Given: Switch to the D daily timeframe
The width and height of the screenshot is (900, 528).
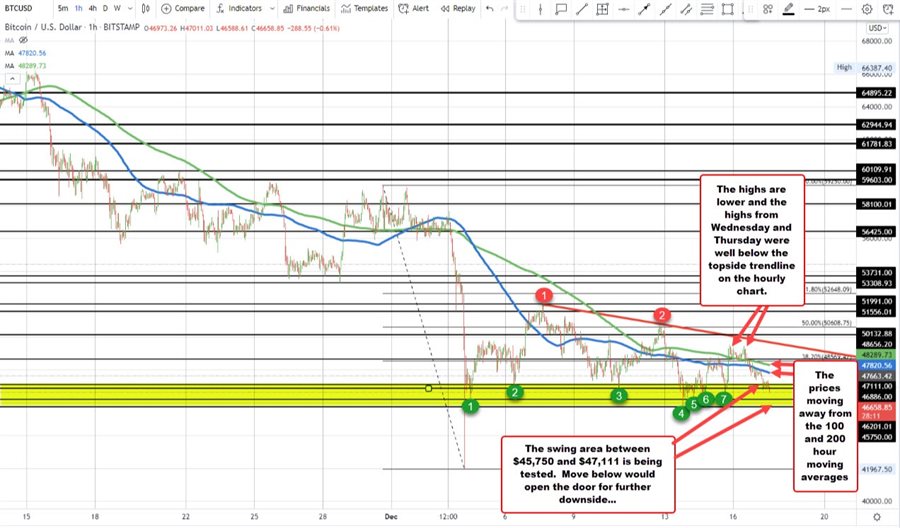Looking at the screenshot, I should pos(106,8).
